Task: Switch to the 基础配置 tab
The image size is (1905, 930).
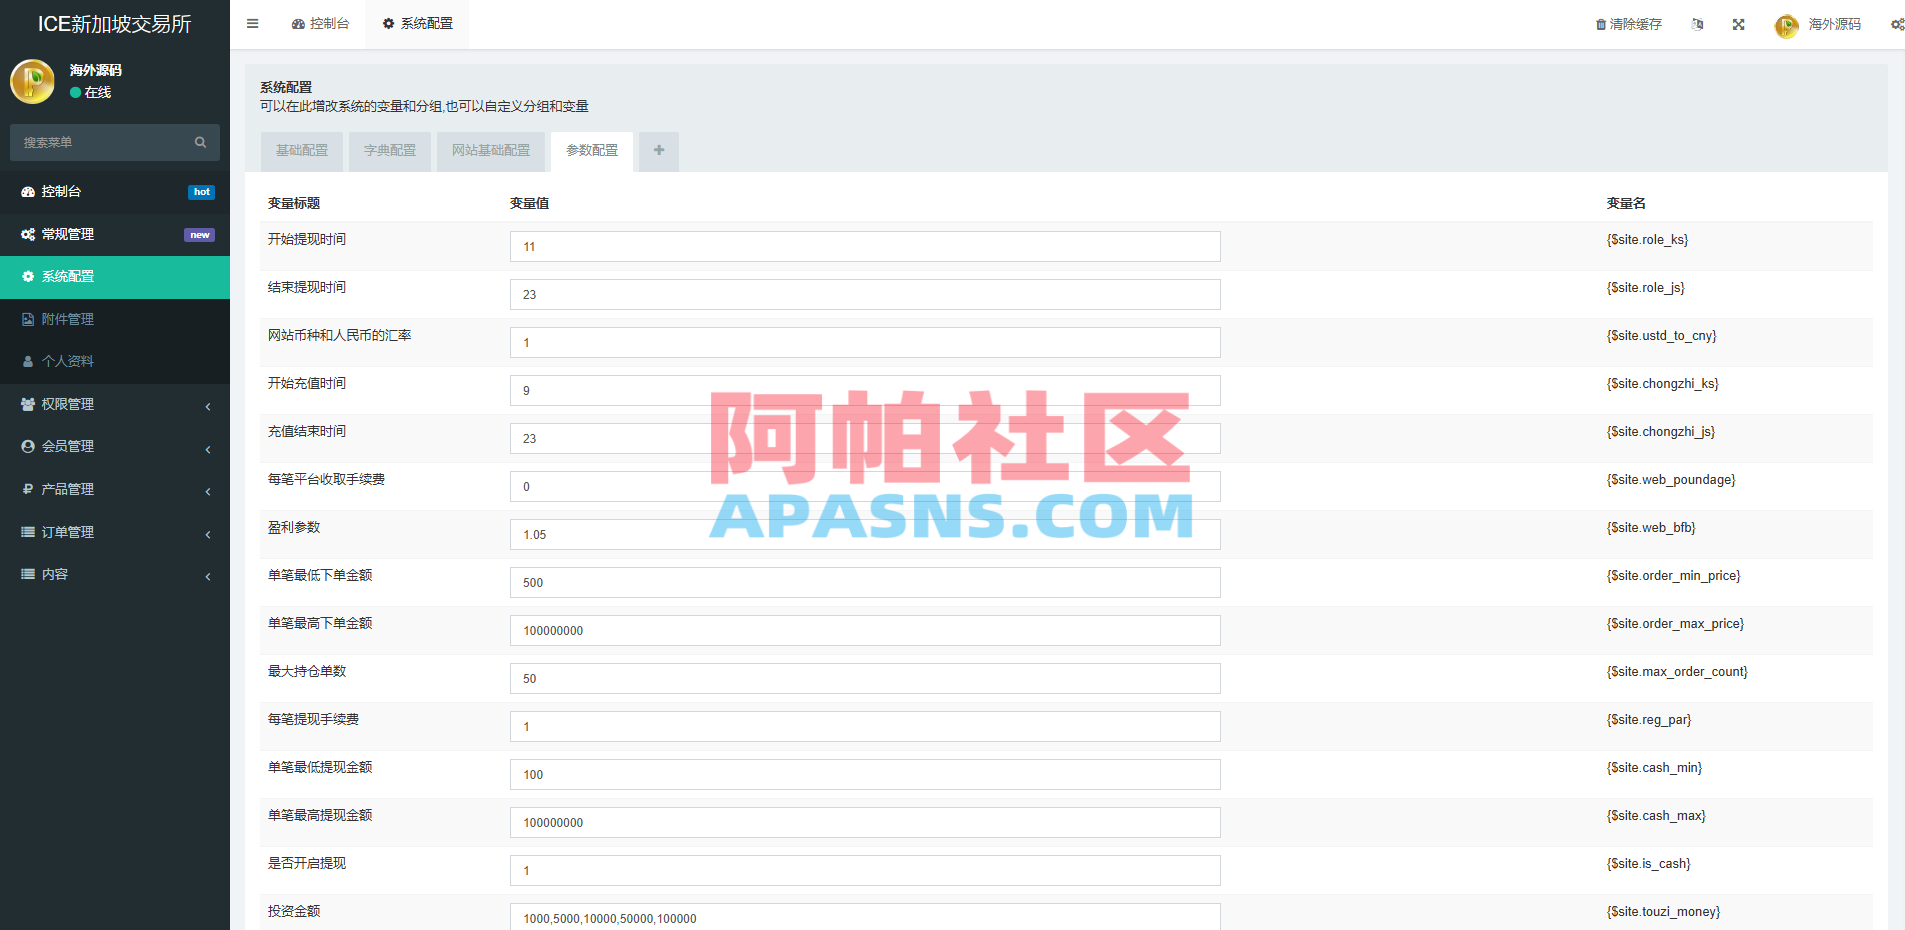Action: click(x=300, y=150)
